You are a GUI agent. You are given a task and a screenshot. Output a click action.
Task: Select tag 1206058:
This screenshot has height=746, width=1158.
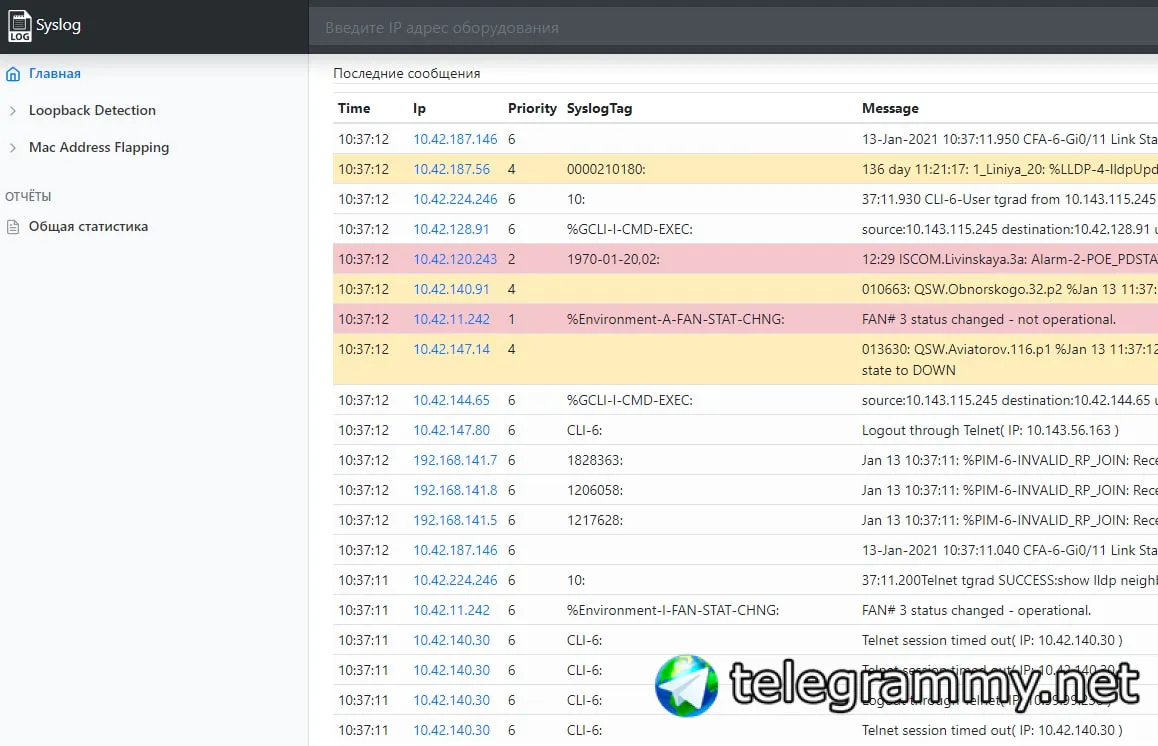[595, 490]
